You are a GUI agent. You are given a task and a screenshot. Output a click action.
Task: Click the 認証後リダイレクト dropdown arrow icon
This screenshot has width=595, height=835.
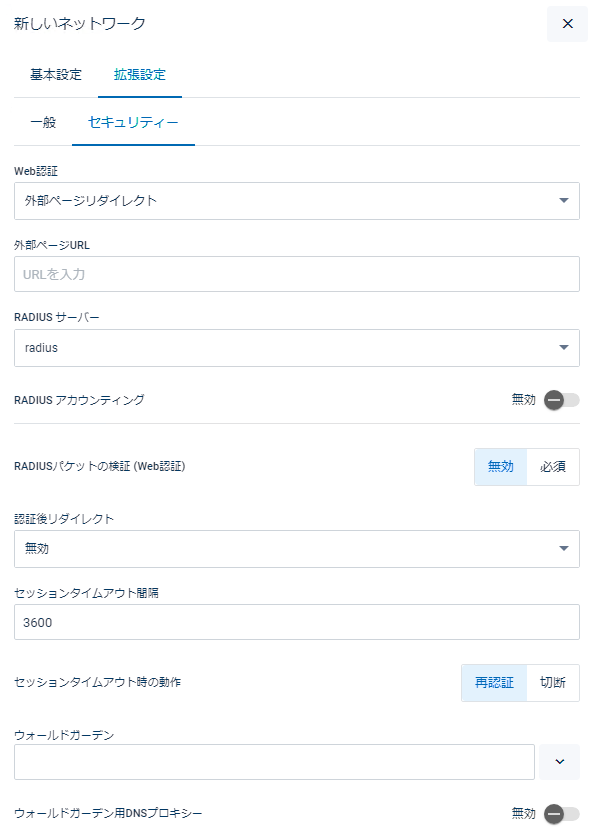coord(564,549)
